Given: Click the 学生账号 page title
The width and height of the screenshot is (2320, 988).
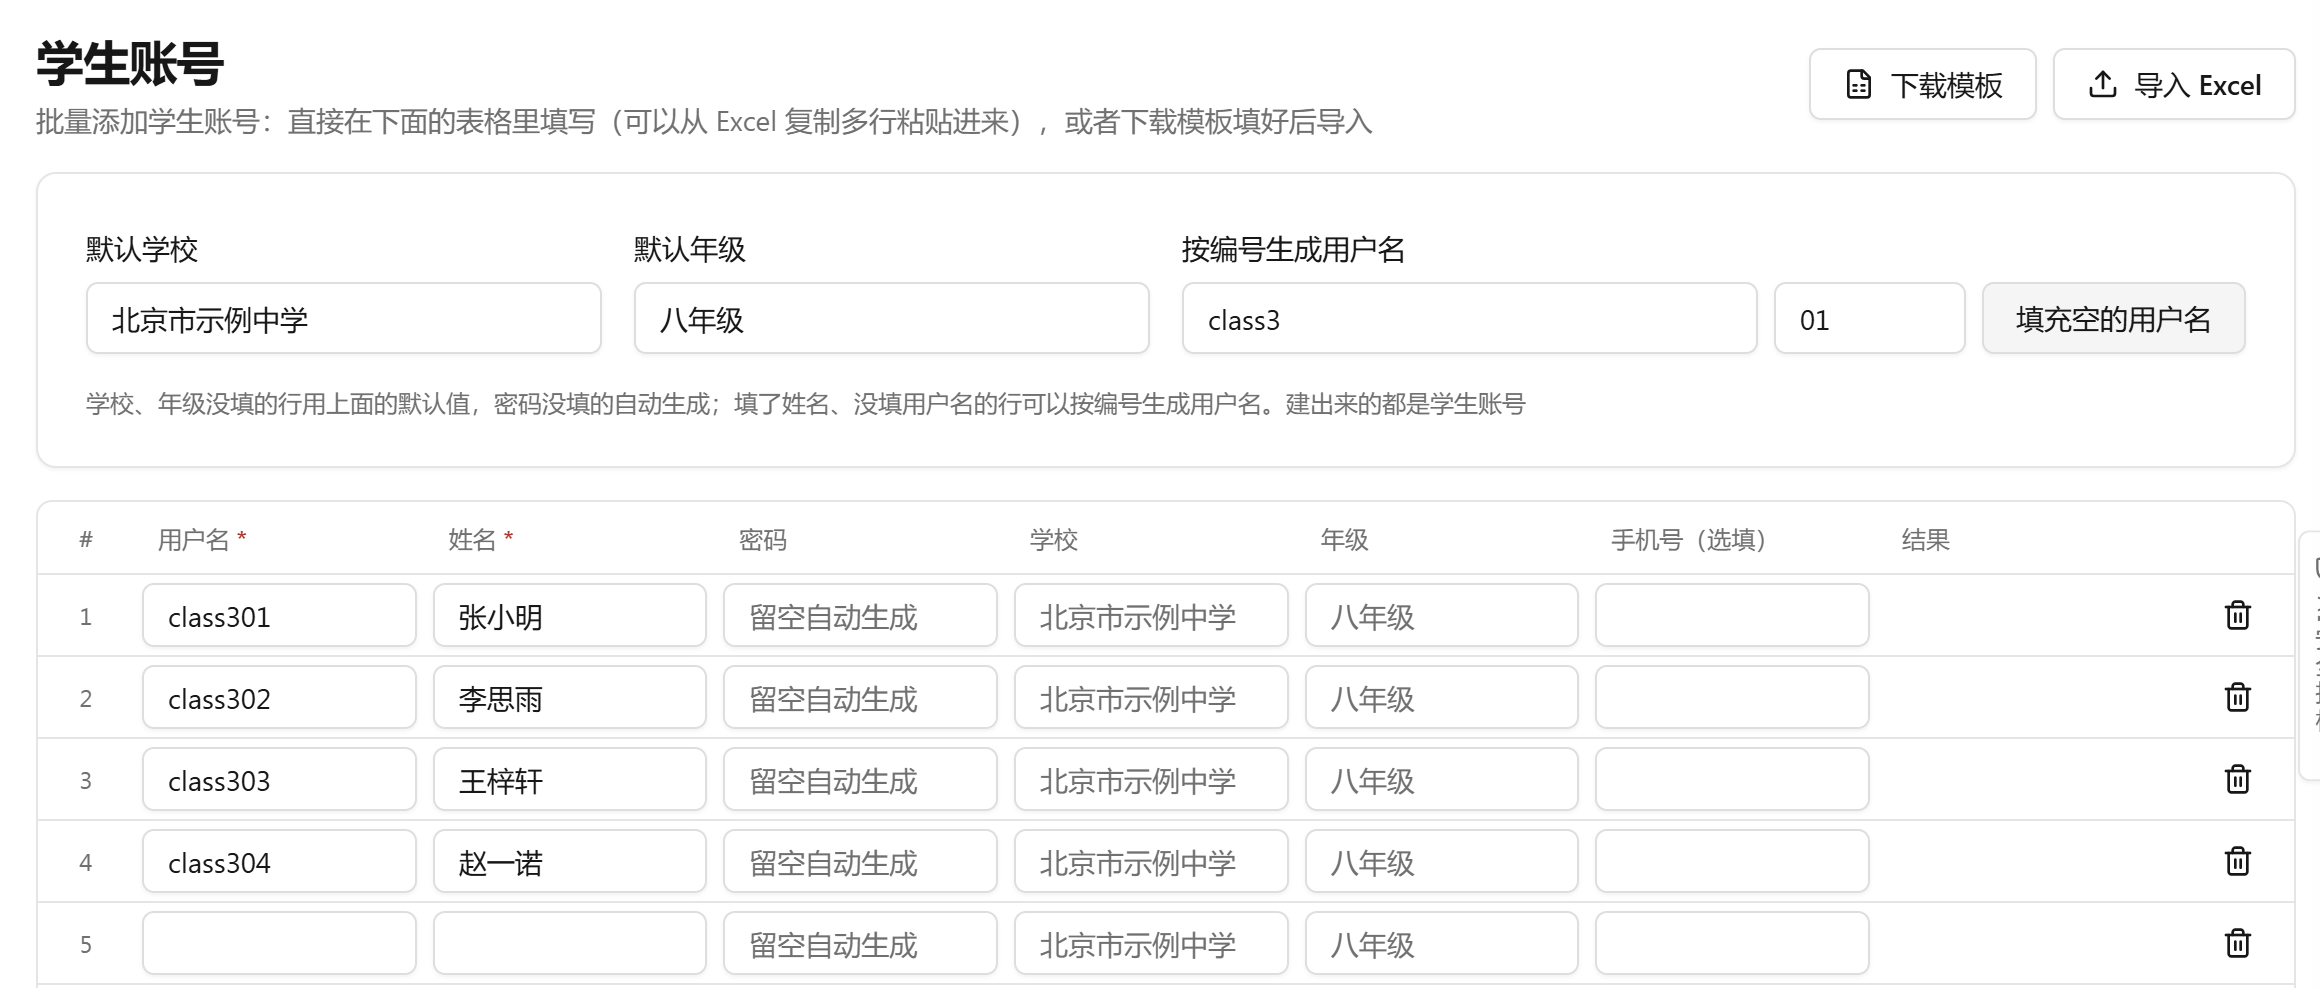Looking at the screenshot, I should (x=130, y=64).
